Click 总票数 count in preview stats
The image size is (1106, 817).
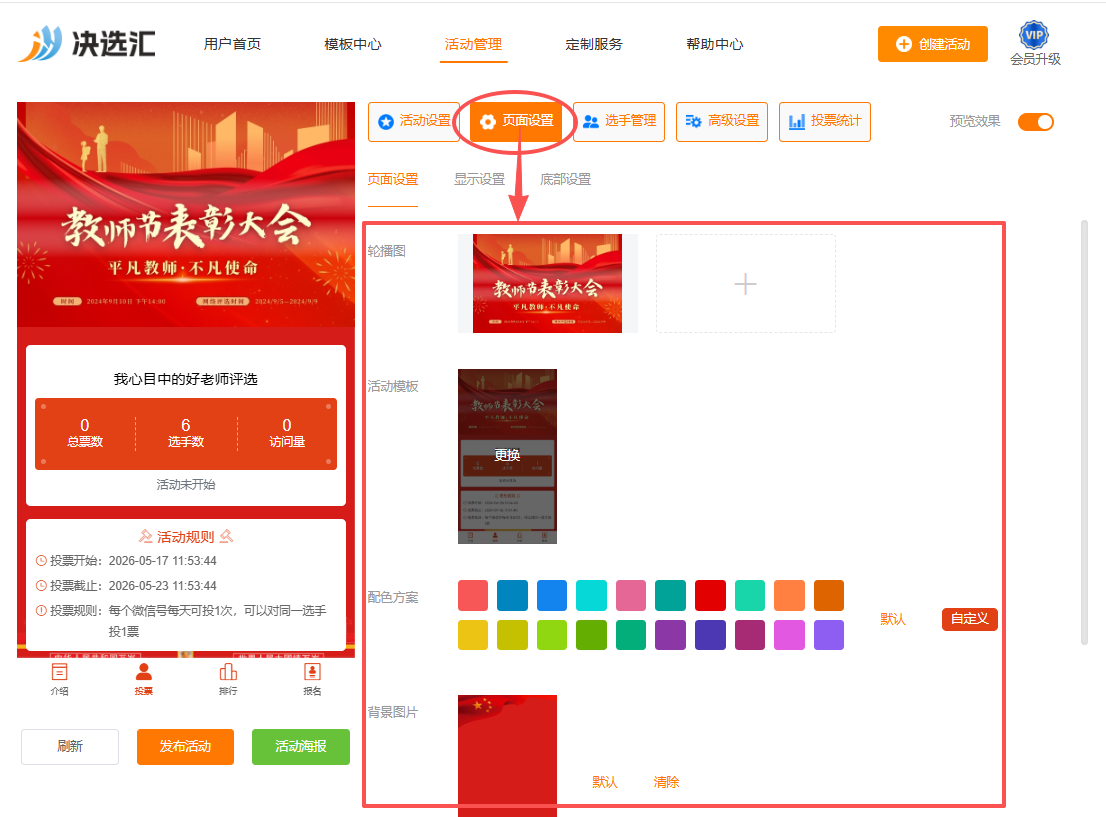click(x=85, y=433)
